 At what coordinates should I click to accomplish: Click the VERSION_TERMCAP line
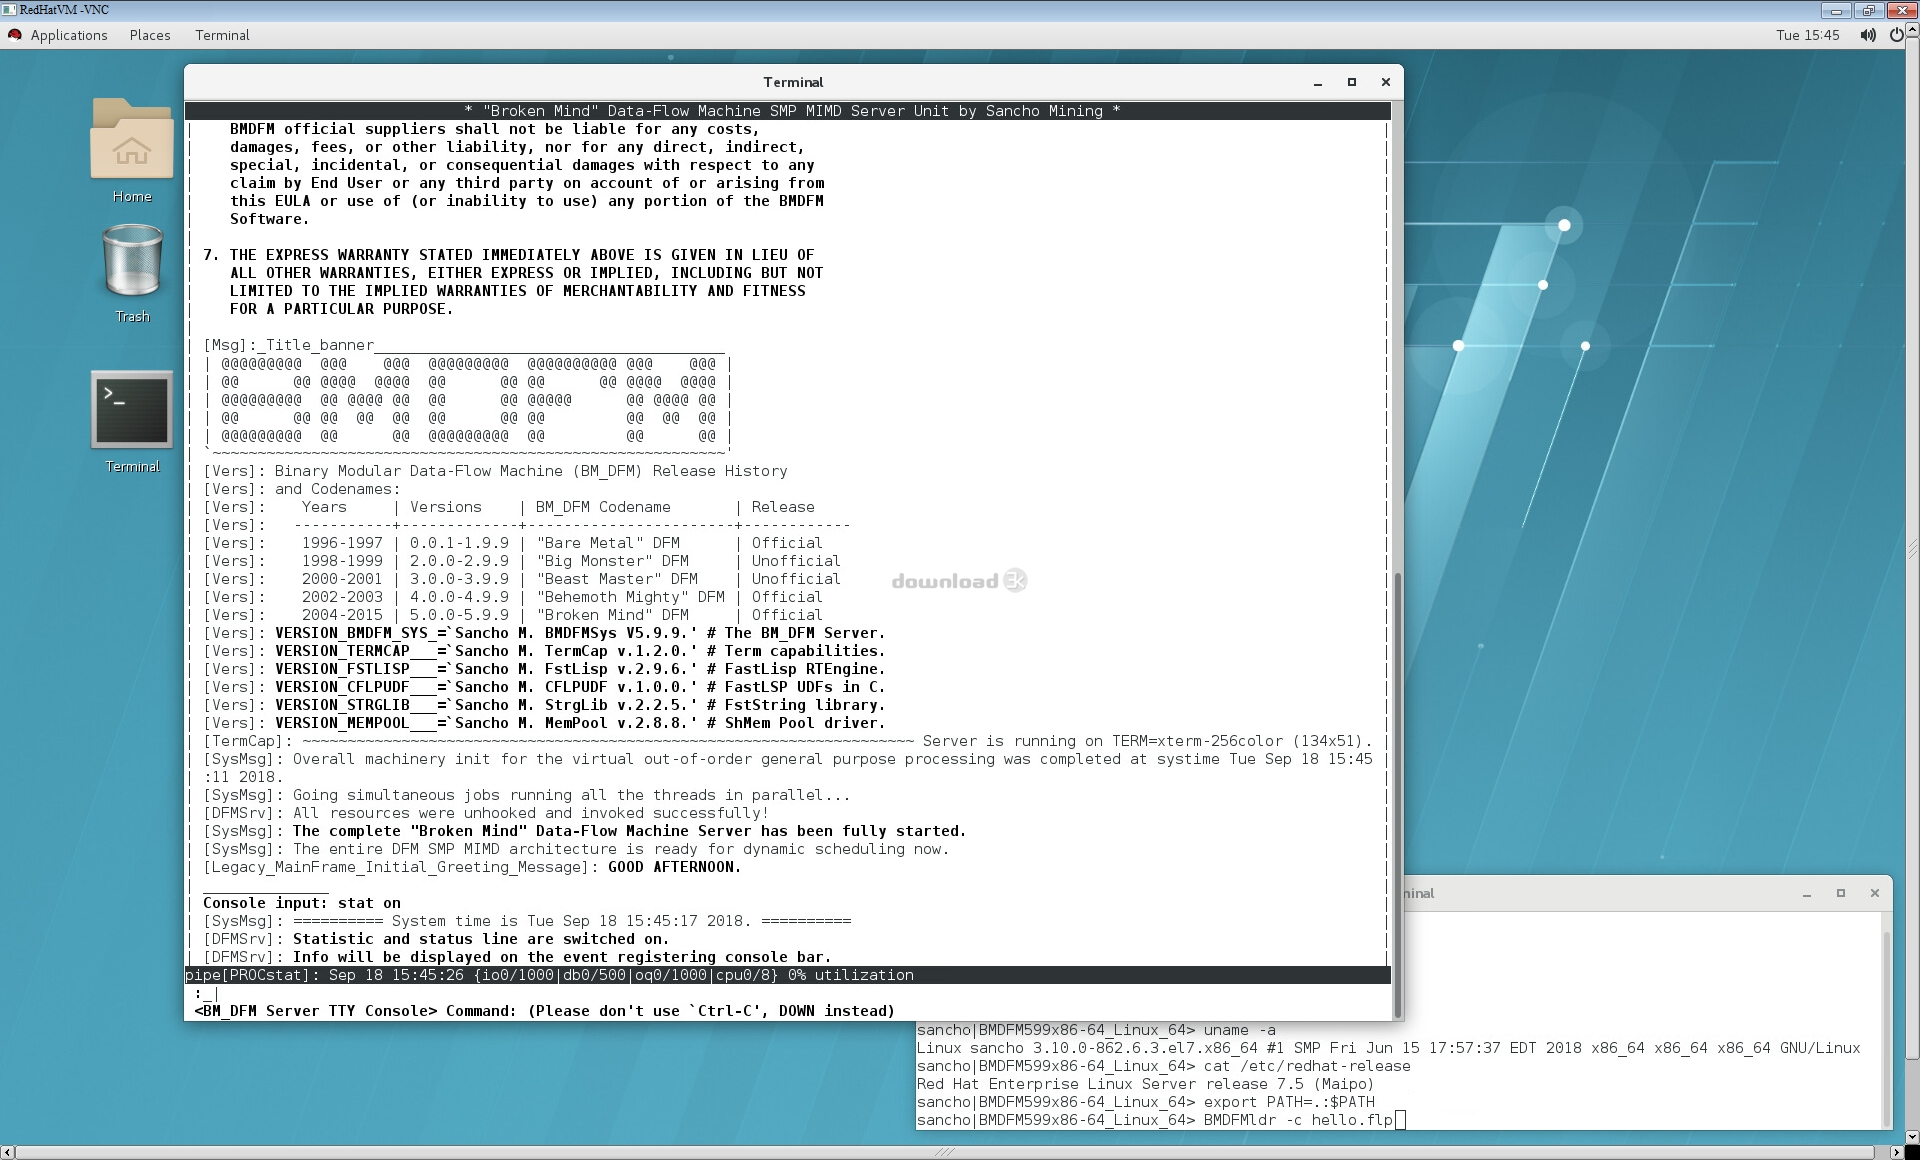[x=544, y=651]
